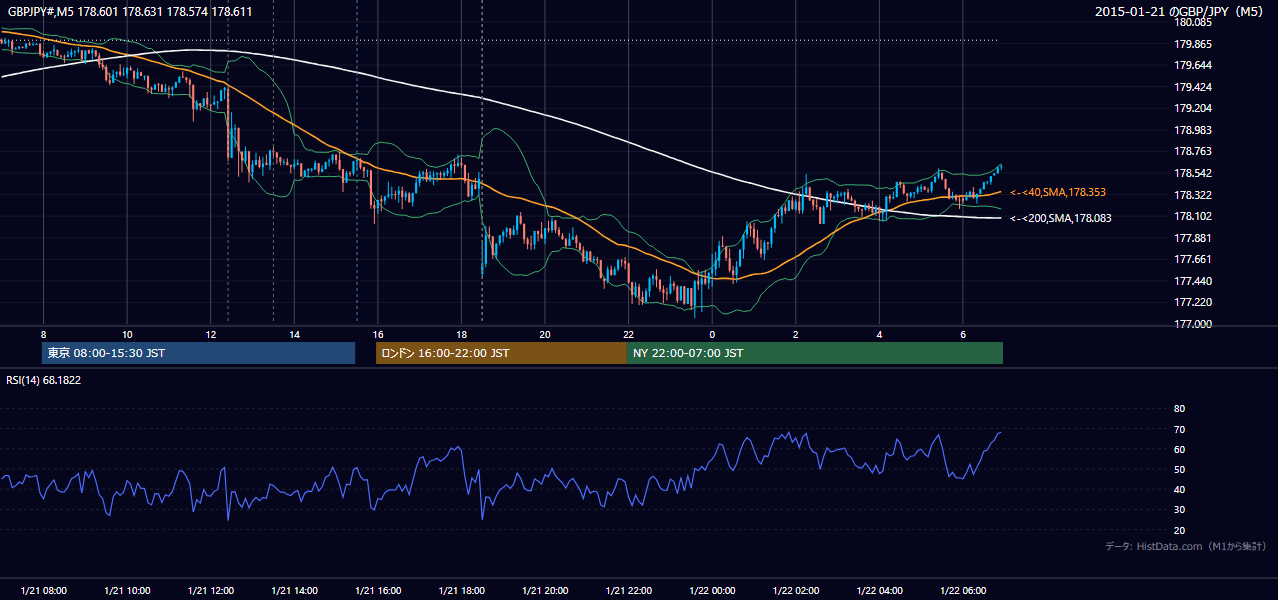Click the hour tick 22 under price chart
This screenshot has height=600, width=1278.
pyautogui.click(x=628, y=334)
